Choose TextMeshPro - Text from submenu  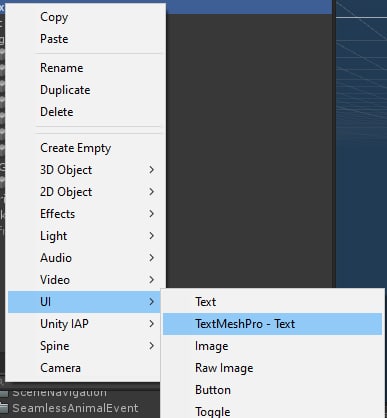click(272, 324)
